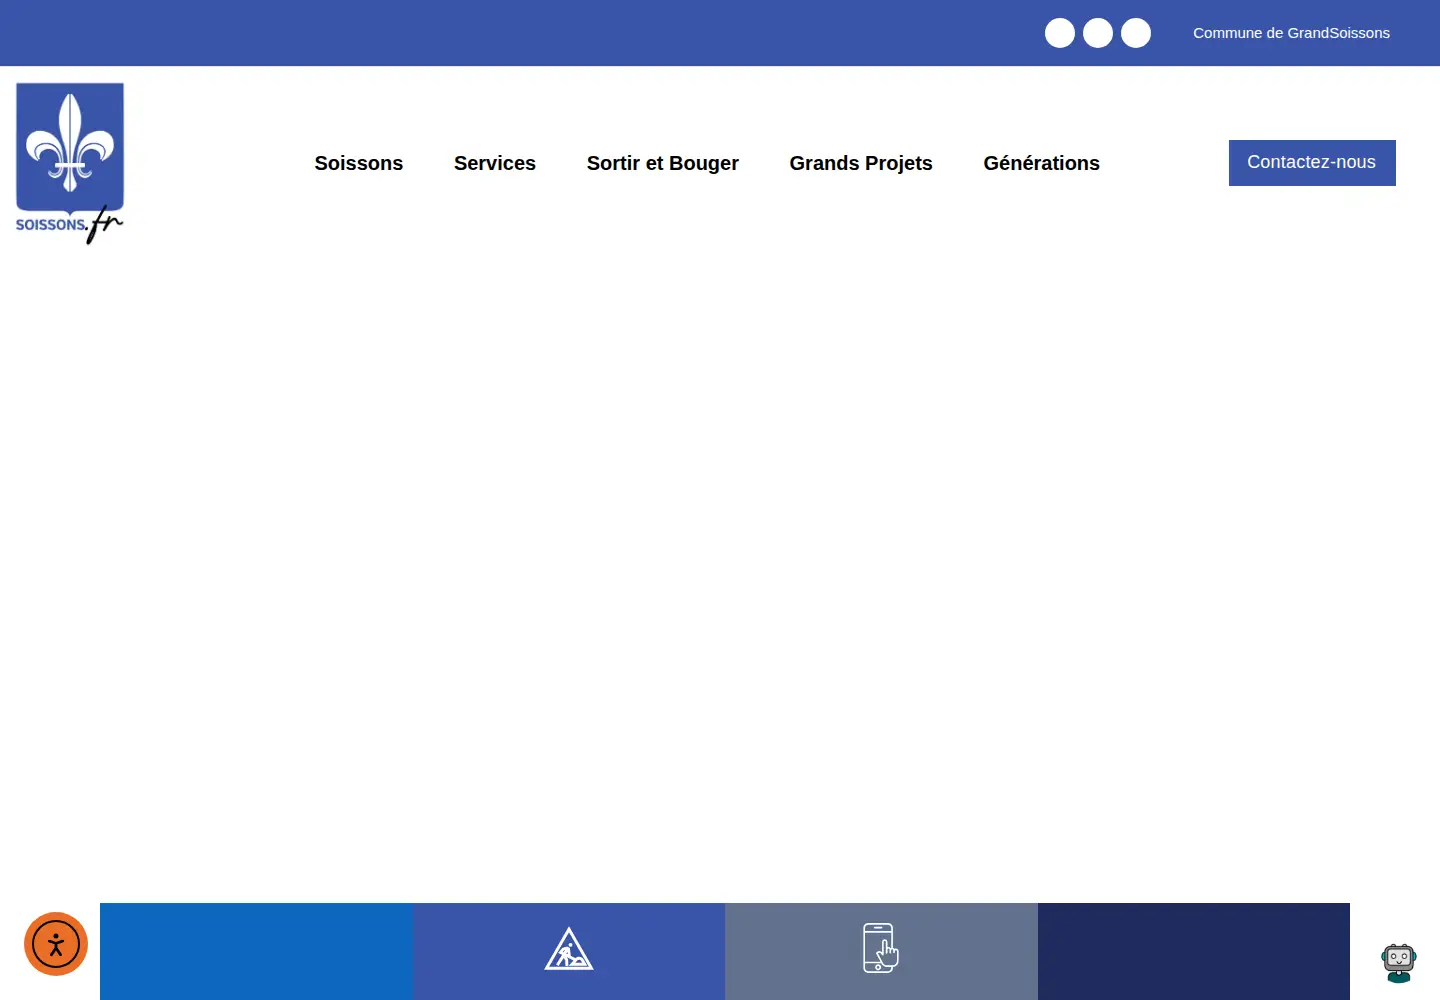Select the bright blue tile at the bottom
This screenshot has width=1440, height=1000.
coord(256,951)
